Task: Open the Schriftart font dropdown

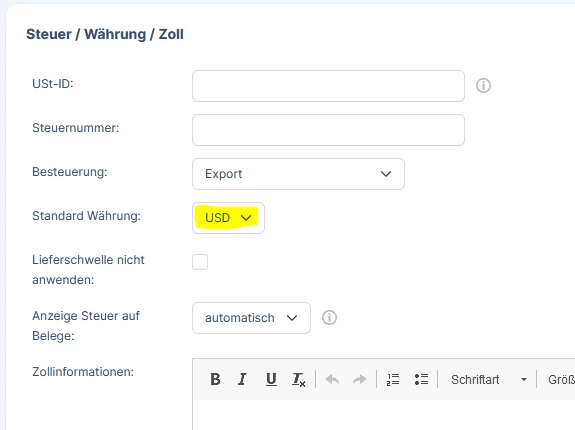Action: pos(488,379)
